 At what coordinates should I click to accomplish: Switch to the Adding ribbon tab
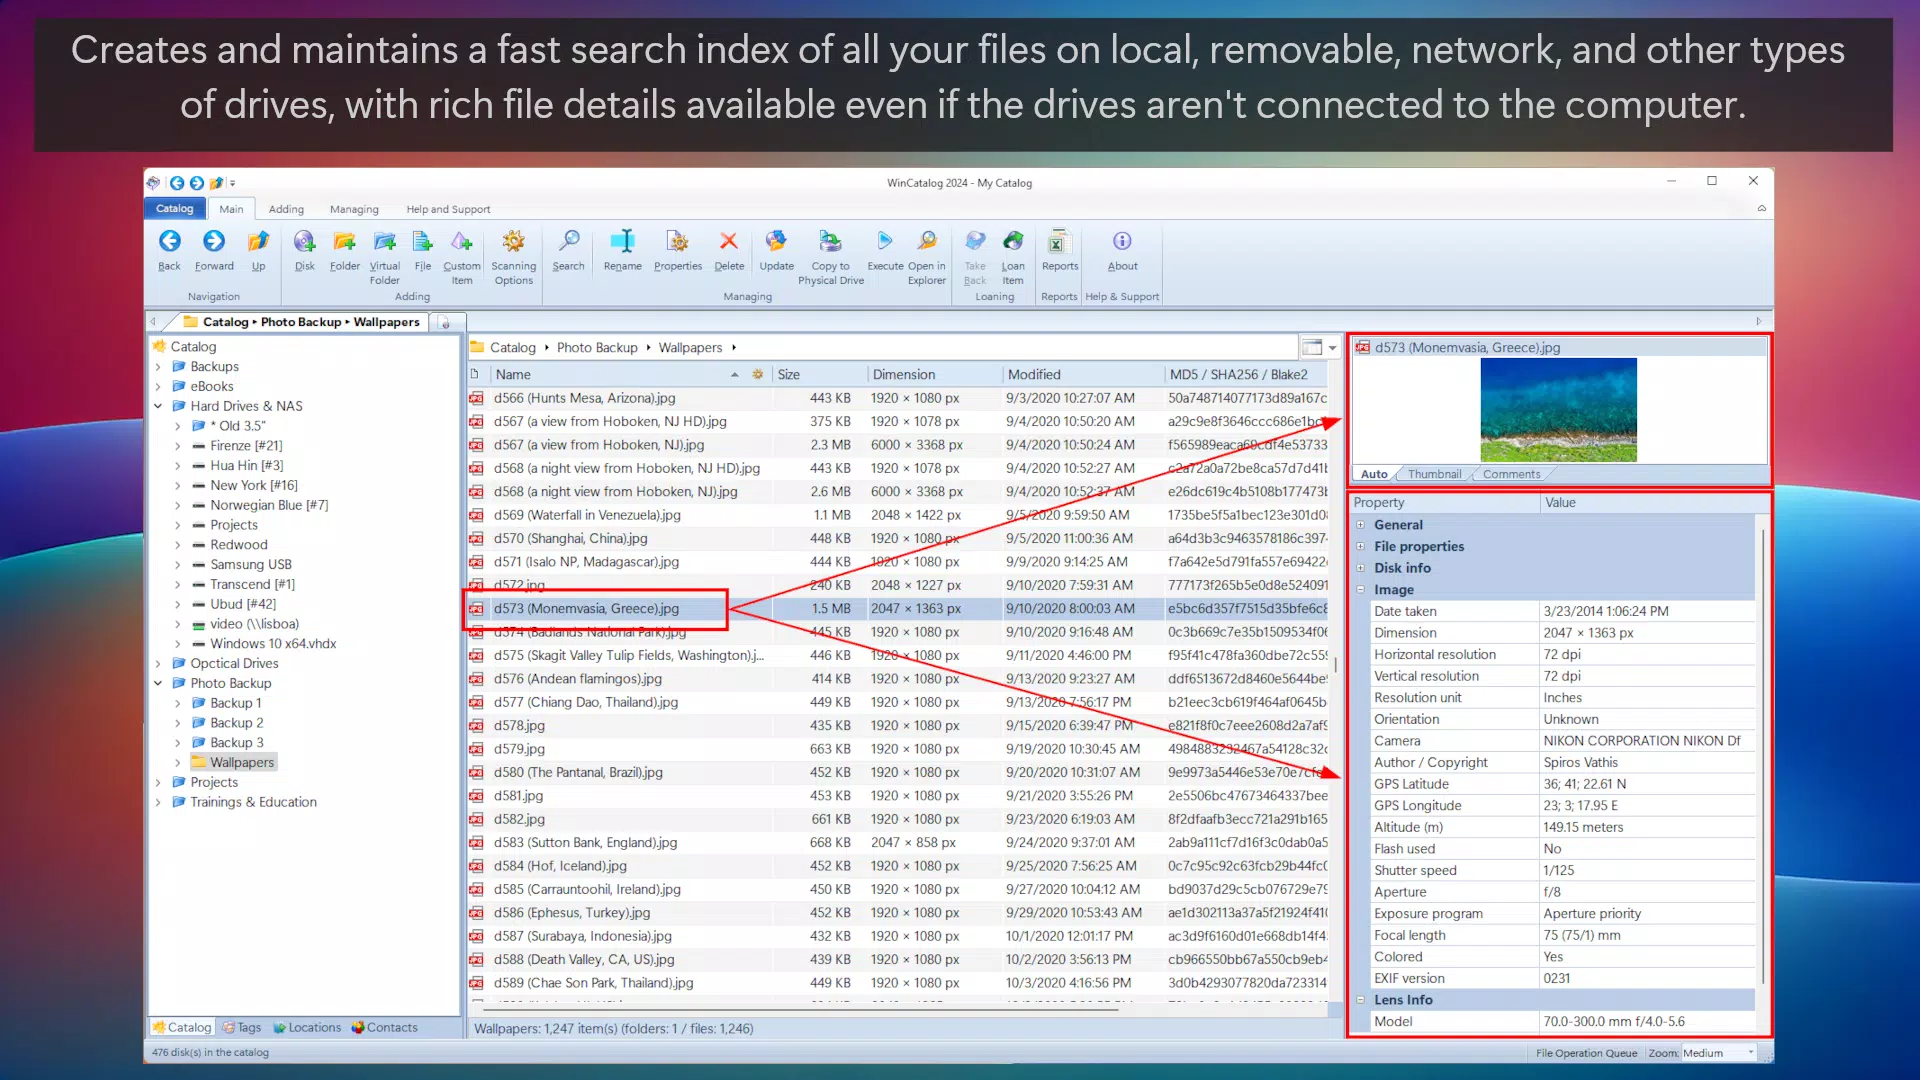(286, 209)
